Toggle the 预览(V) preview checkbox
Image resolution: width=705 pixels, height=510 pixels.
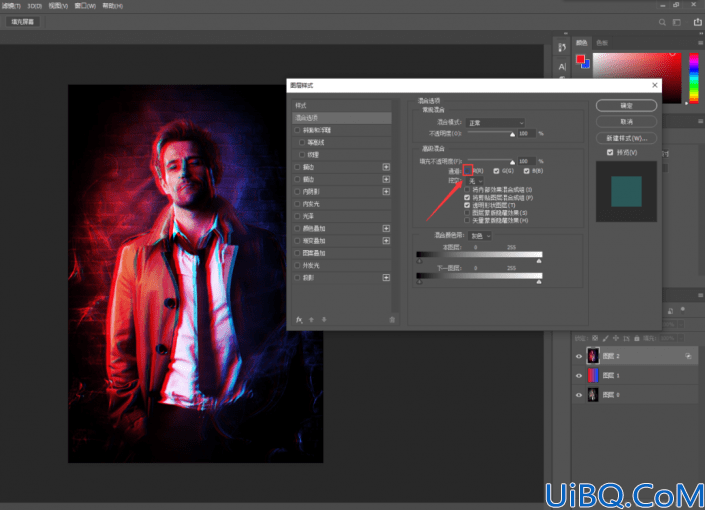[x=610, y=152]
